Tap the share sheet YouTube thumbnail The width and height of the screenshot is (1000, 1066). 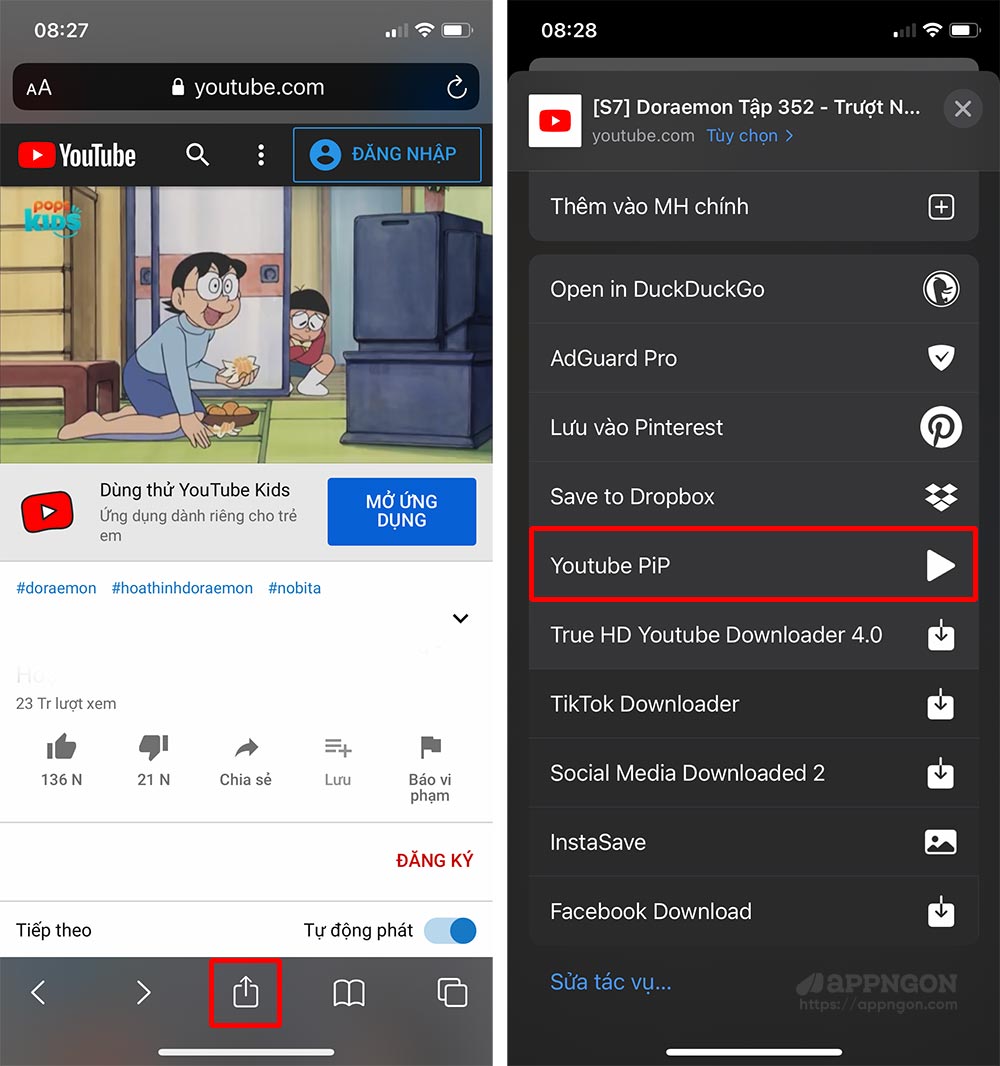[x=555, y=121]
